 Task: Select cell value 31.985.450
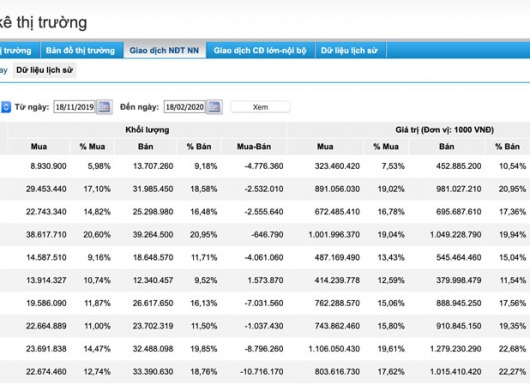(153, 189)
